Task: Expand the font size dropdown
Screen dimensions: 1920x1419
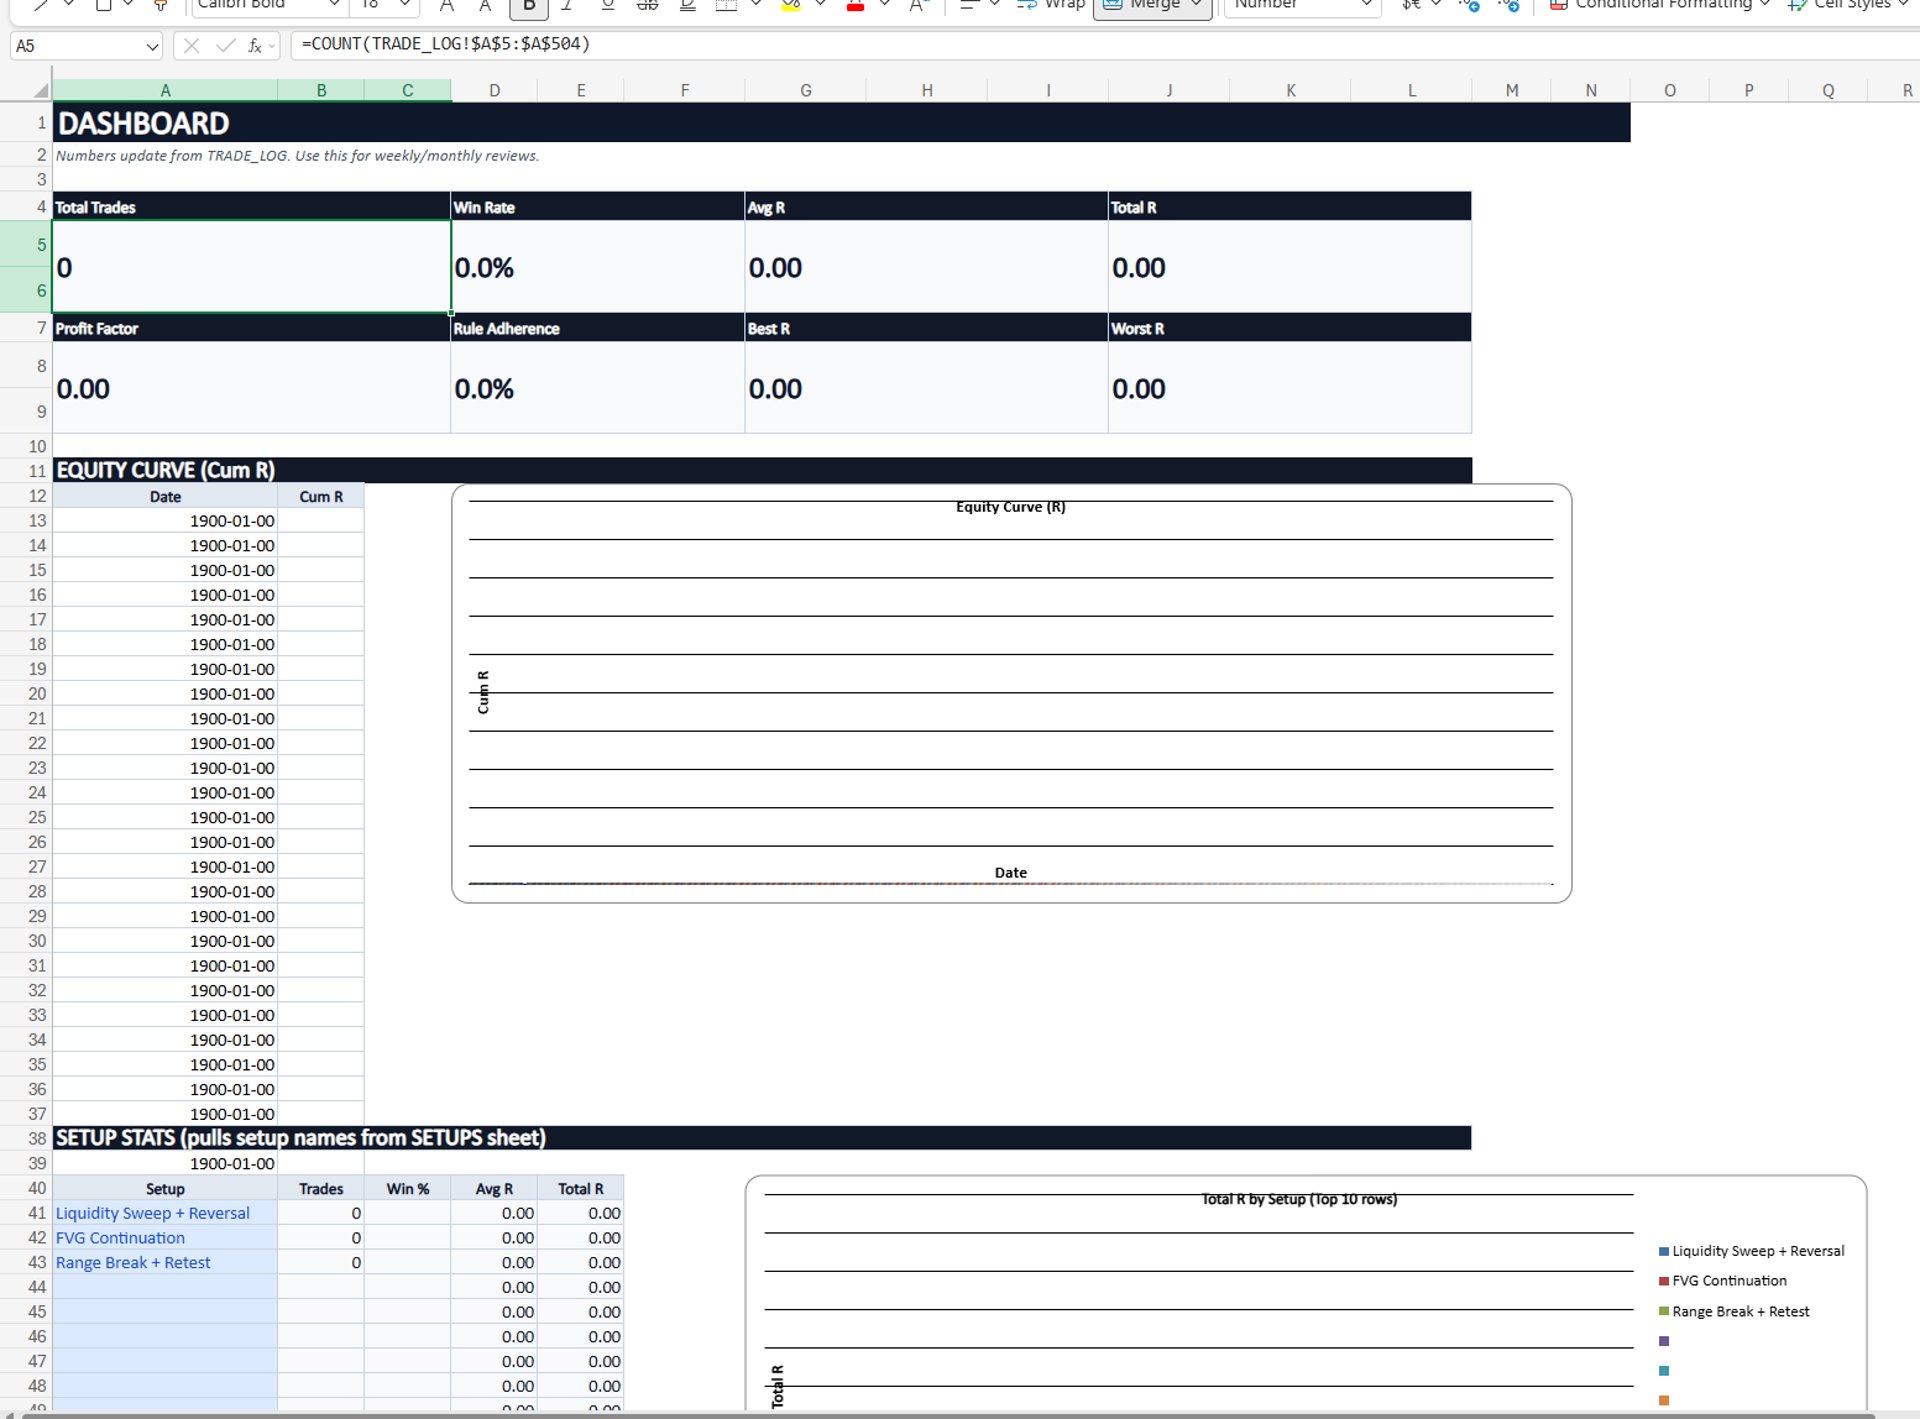Action: coord(404,5)
